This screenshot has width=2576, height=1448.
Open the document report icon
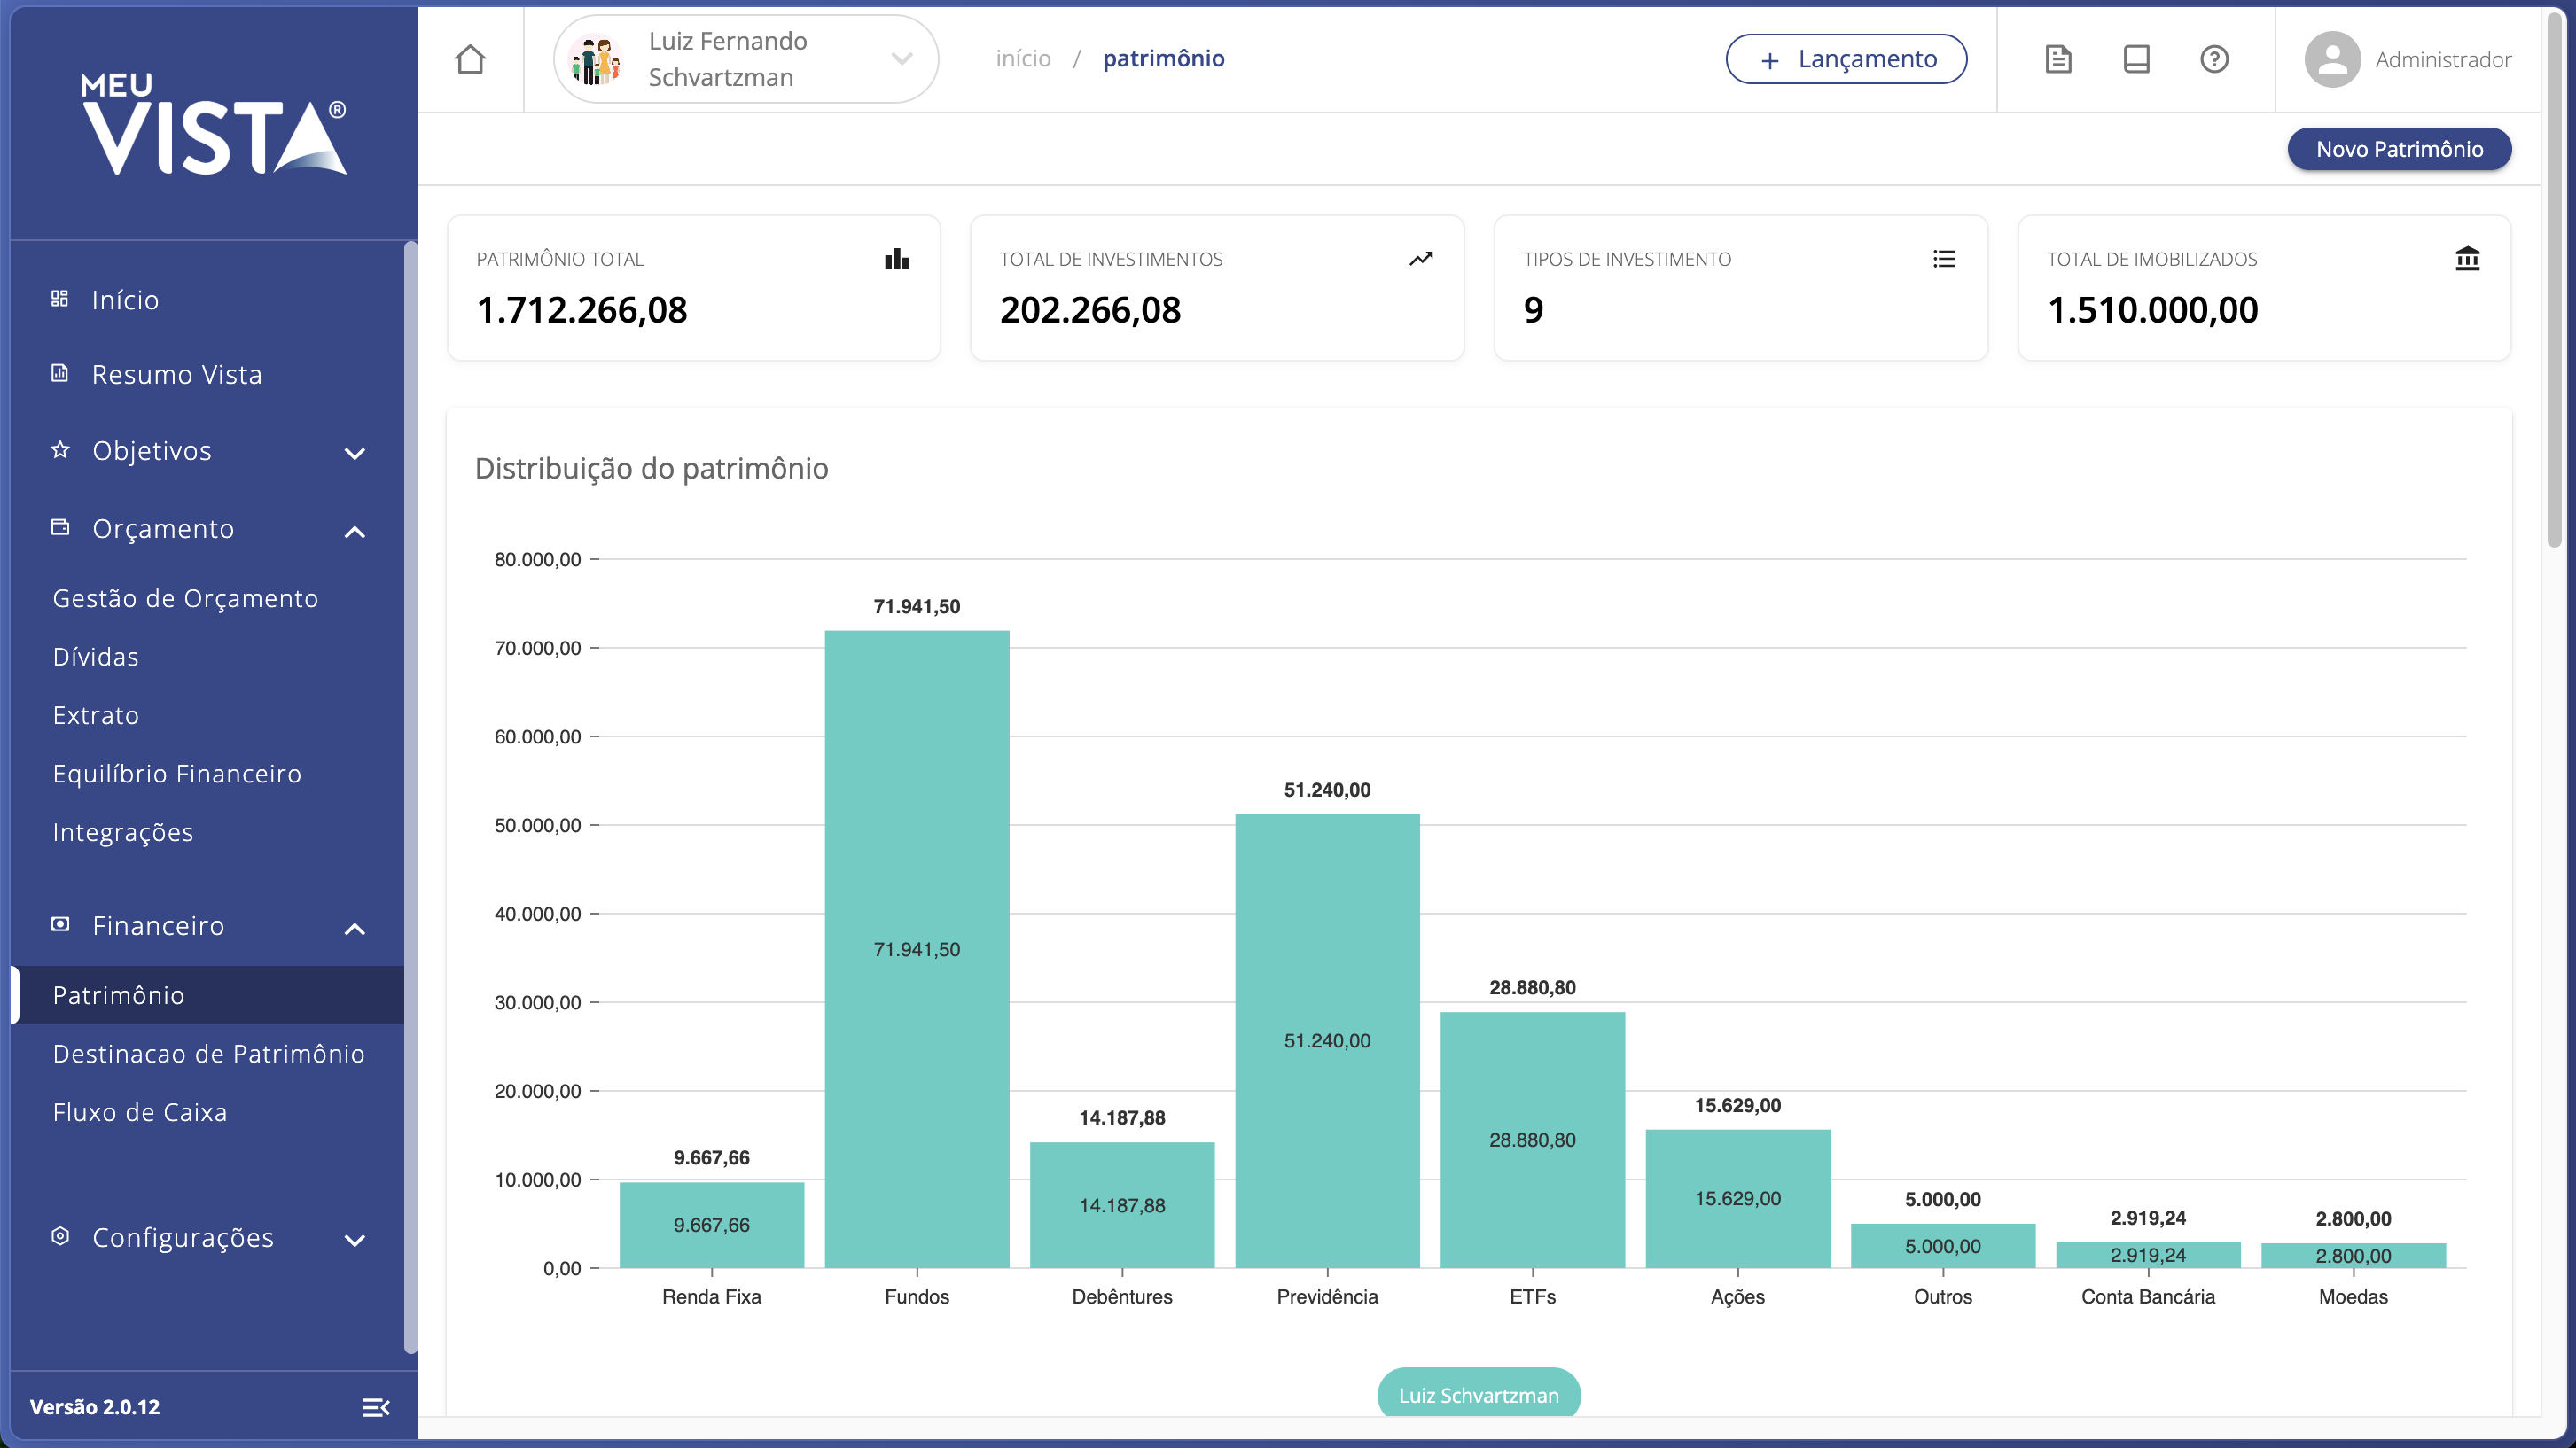pyautogui.click(x=2058, y=59)
